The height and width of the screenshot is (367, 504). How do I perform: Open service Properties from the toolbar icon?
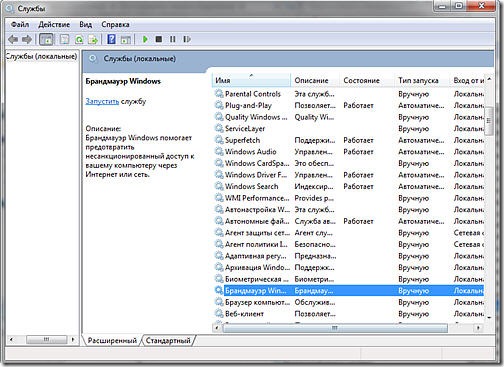(x=64, y=39)
